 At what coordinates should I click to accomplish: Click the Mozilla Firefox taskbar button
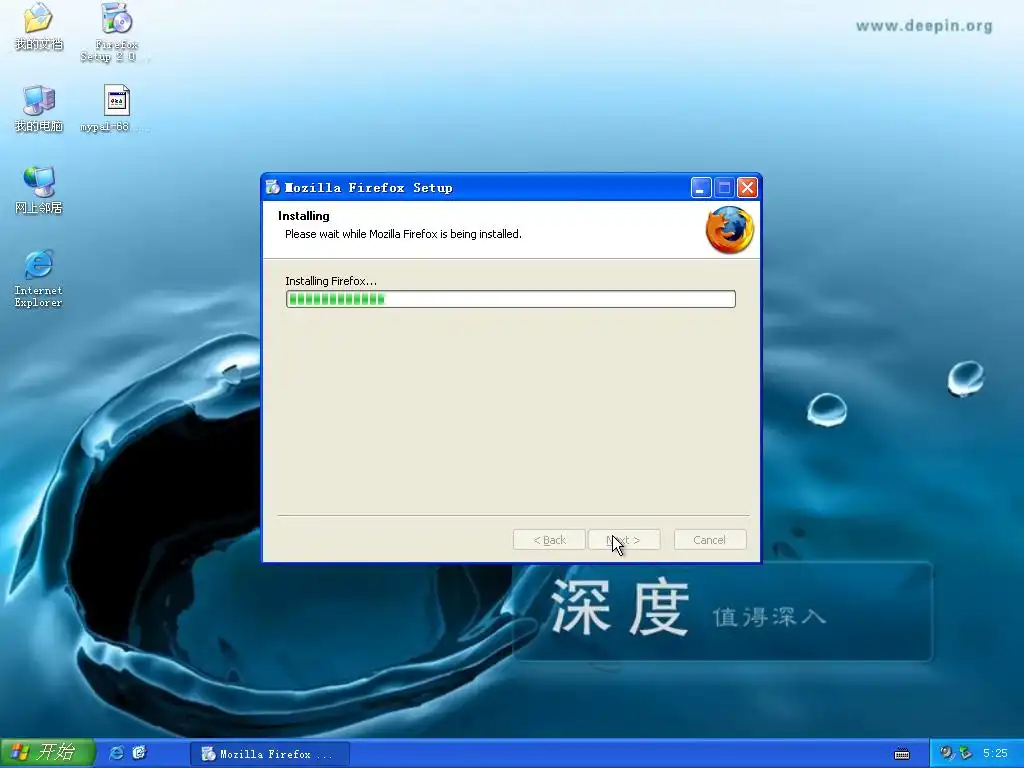[270, 754]
